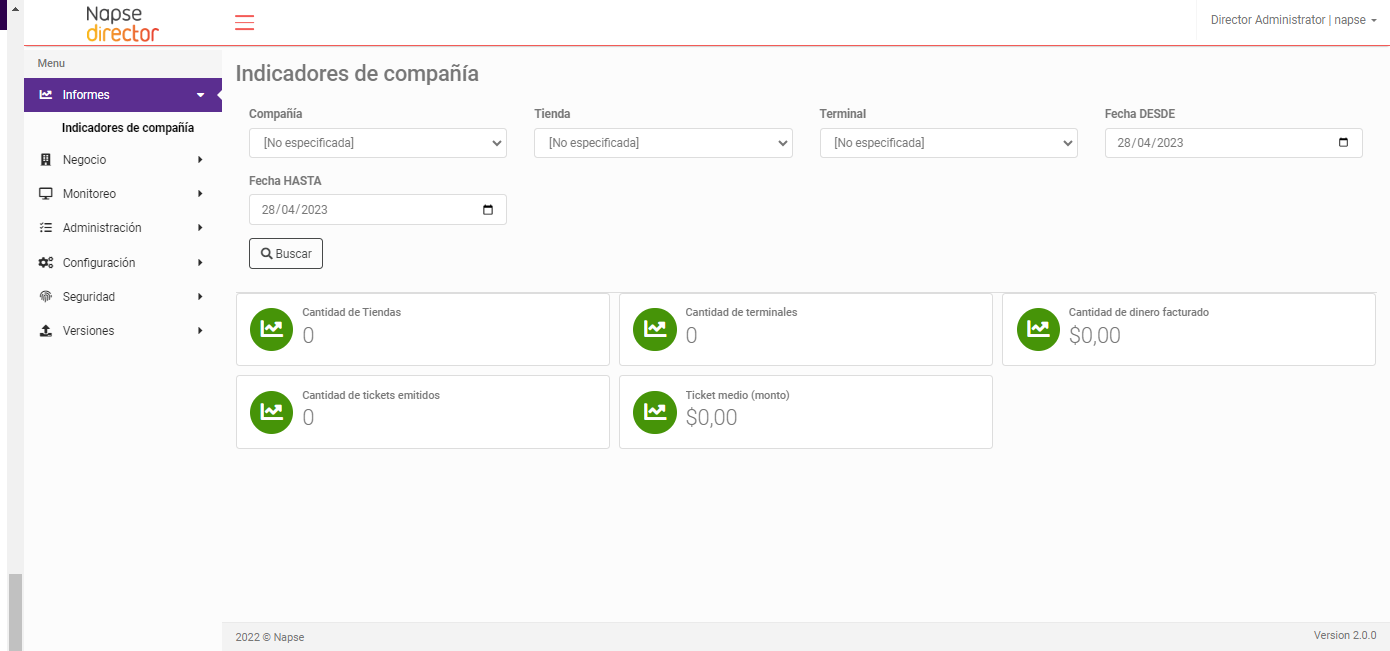Viewport: 1390px width, 651px height.
Task: Click the Seguridad fingerprint icon
Action: click(x=45, y=297)
